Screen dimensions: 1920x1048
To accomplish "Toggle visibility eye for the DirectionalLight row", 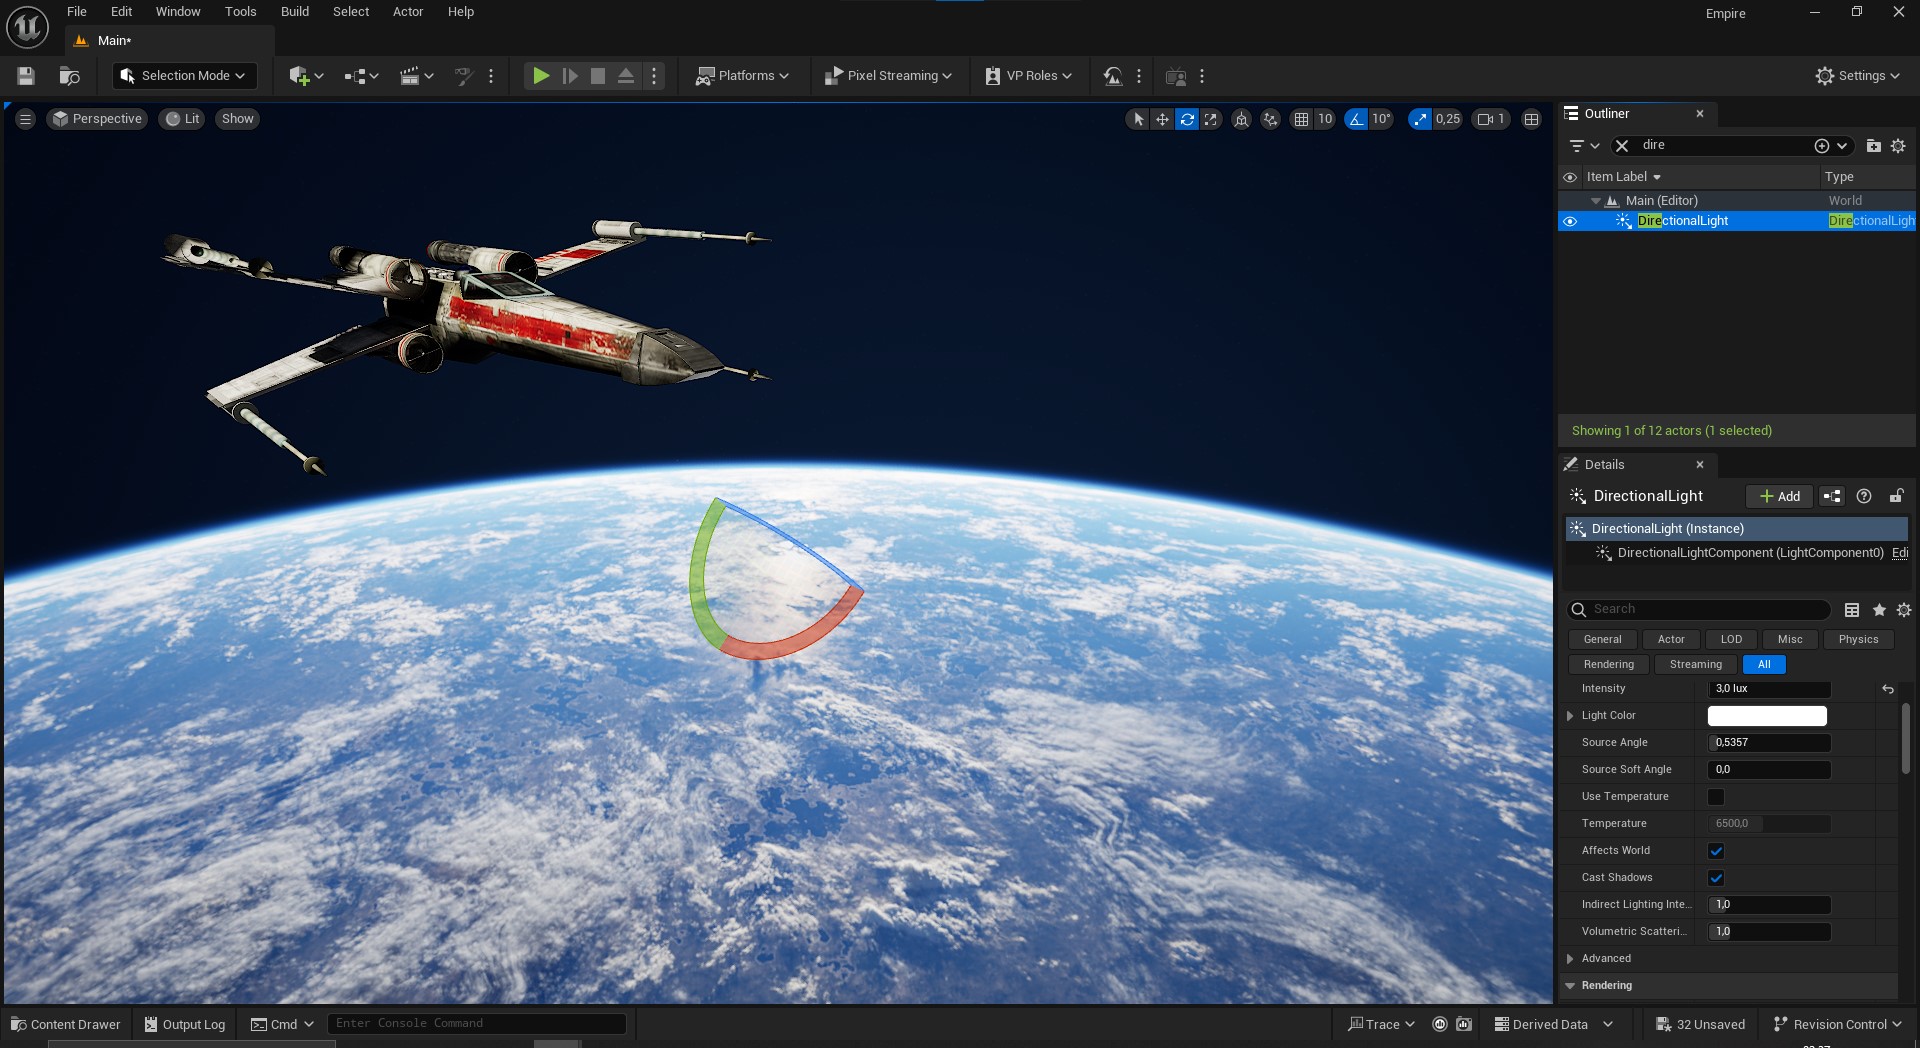I will pyautogui.click(x=1570, y=221).
